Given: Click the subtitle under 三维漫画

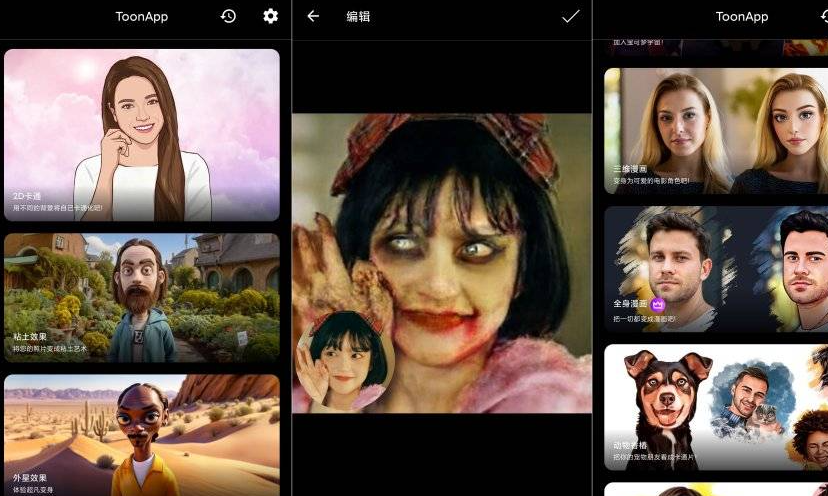Looking at the screenshot, I should point(651,181).
